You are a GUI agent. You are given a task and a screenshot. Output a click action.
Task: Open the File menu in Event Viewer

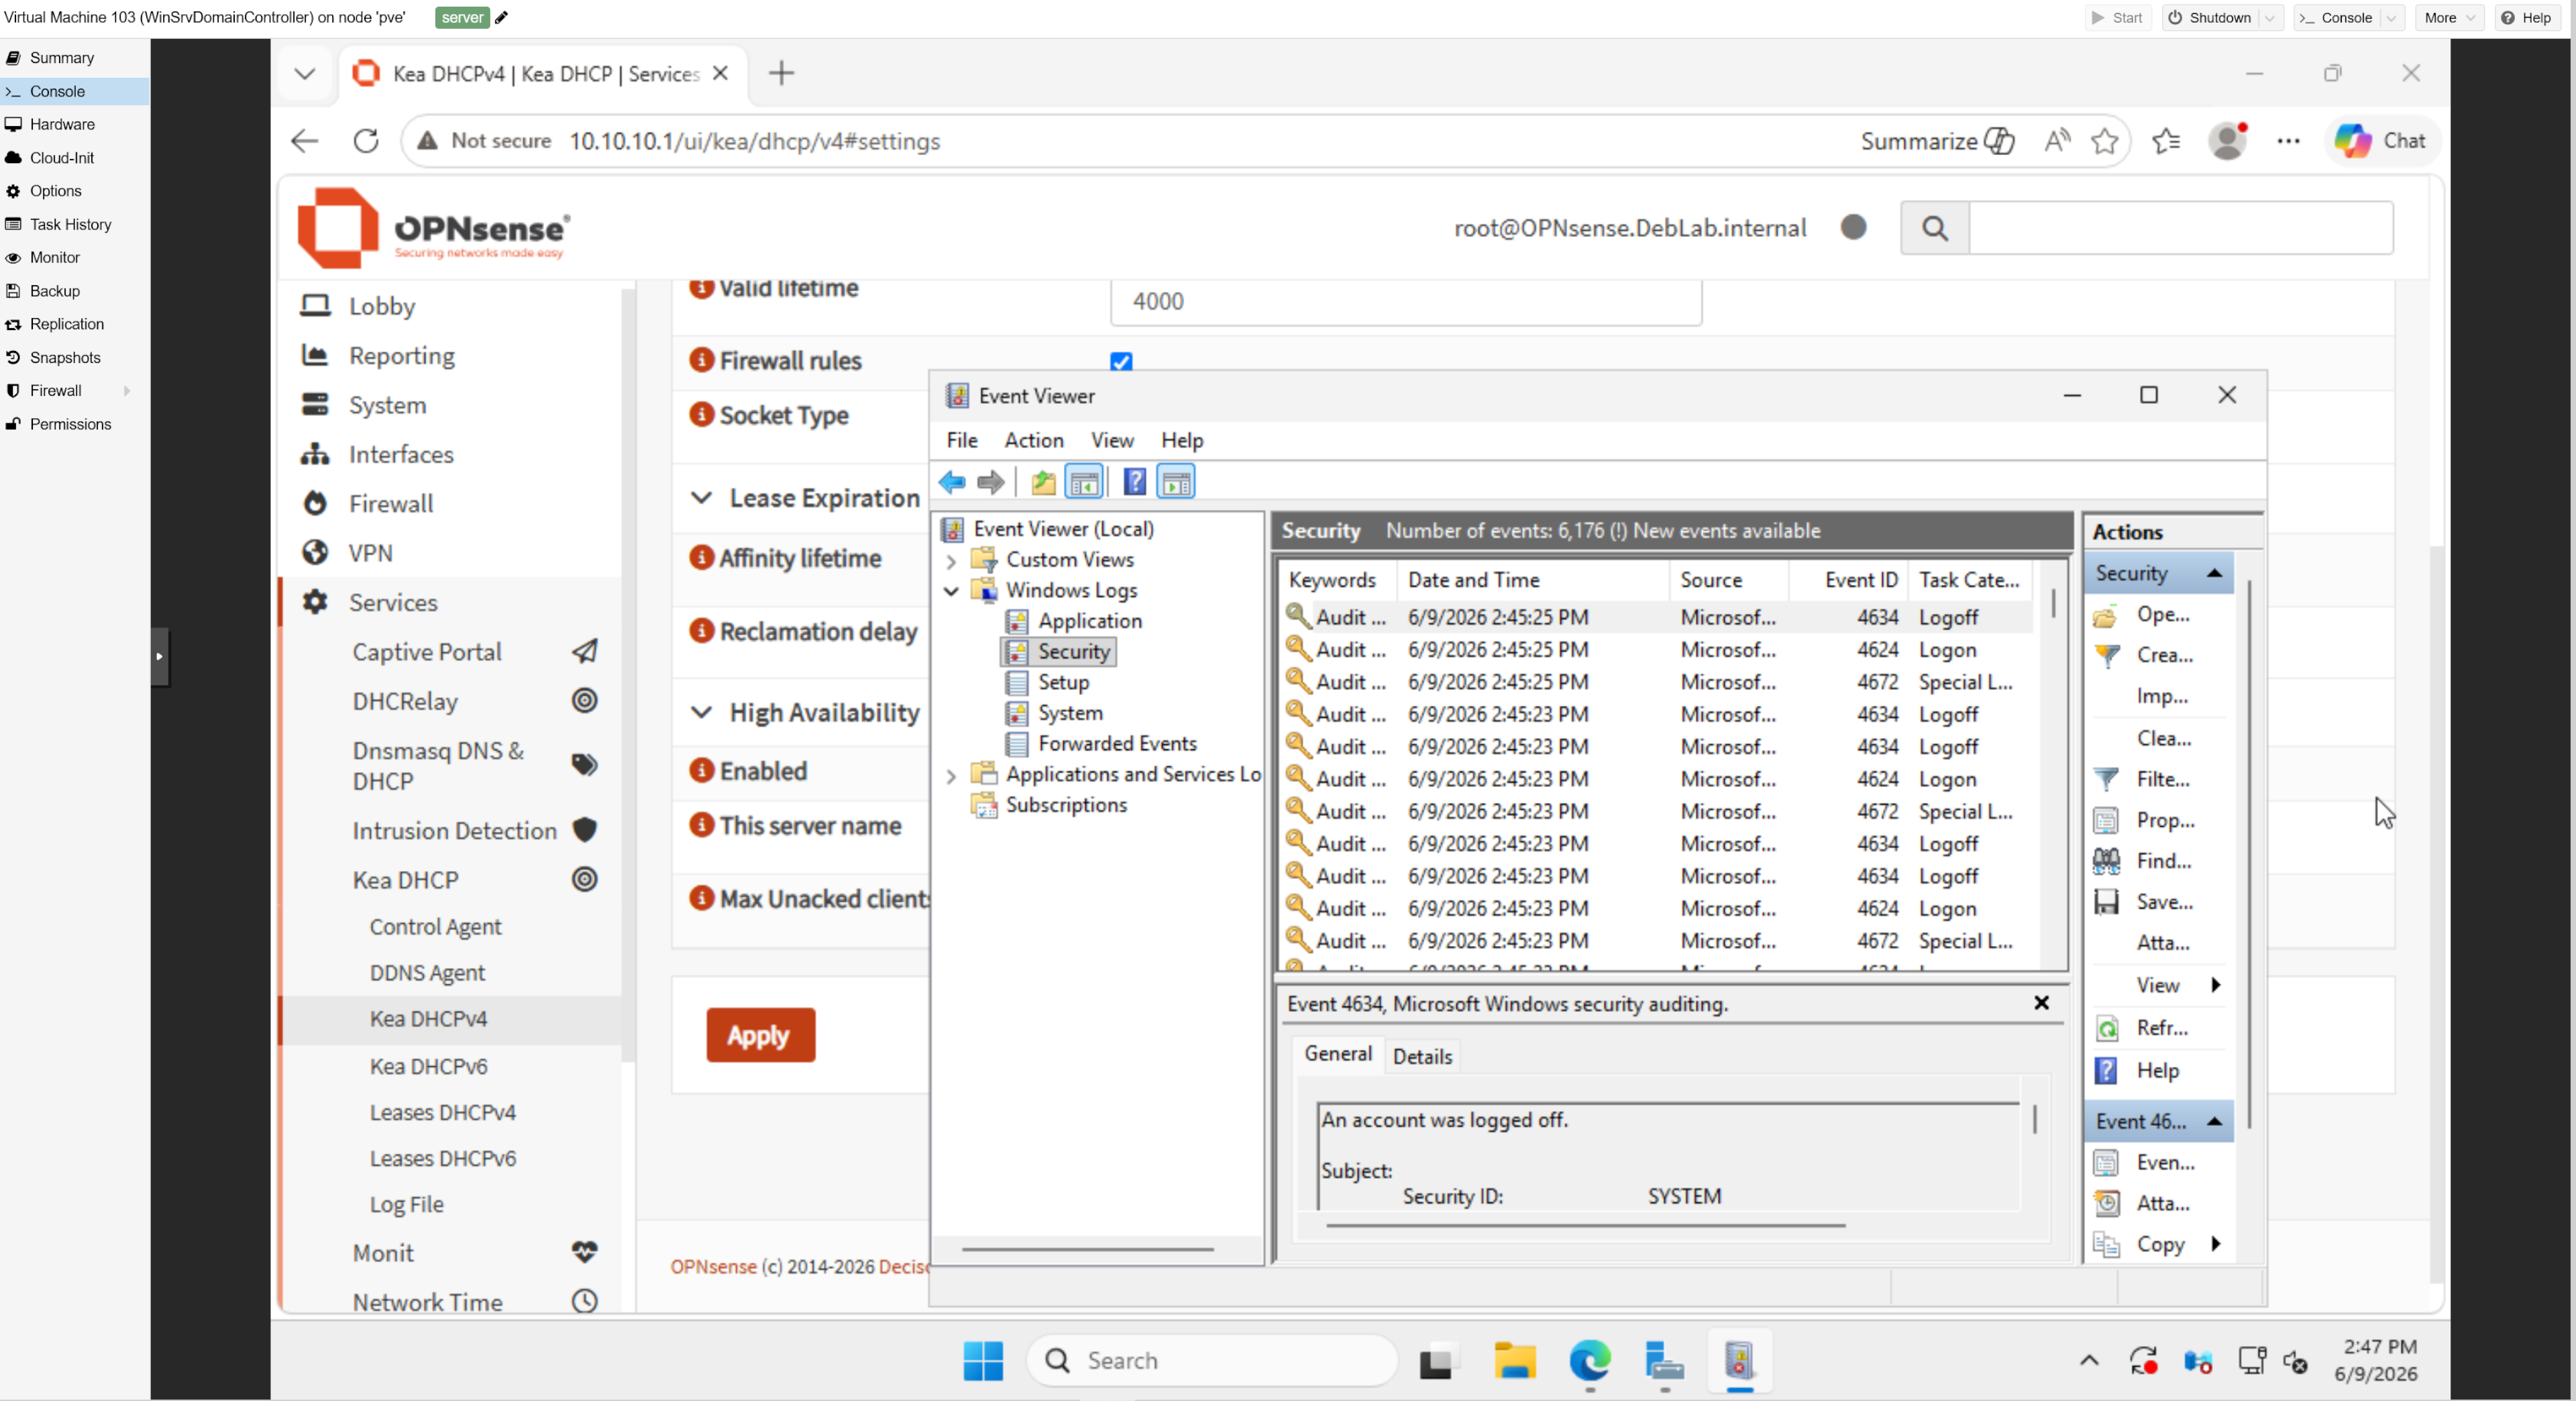[x=962, y=440]
